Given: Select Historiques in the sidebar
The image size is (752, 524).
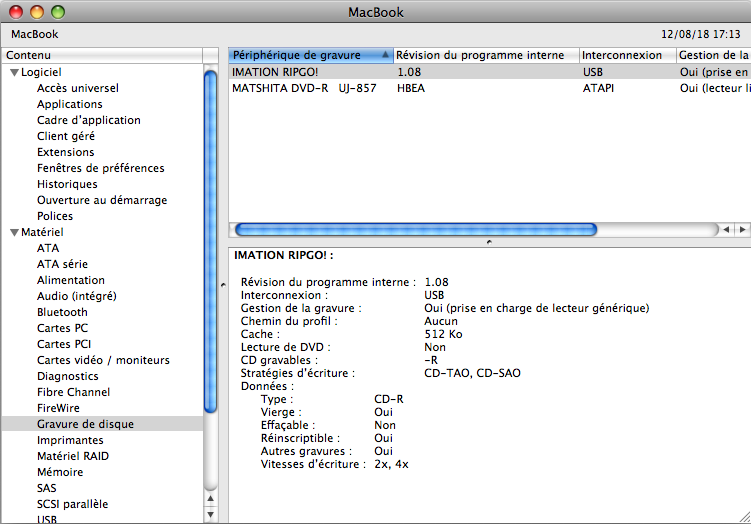Looking at the screenshot, I should click(x=67, y=184).
